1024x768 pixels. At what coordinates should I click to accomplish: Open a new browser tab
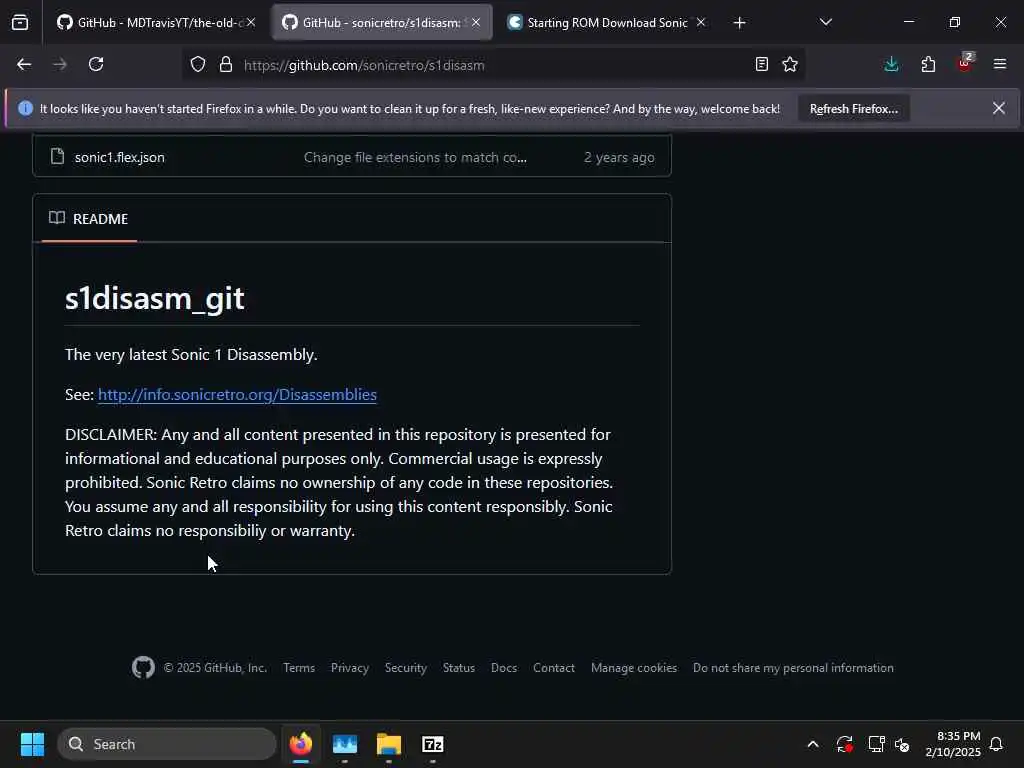[739, 23]
